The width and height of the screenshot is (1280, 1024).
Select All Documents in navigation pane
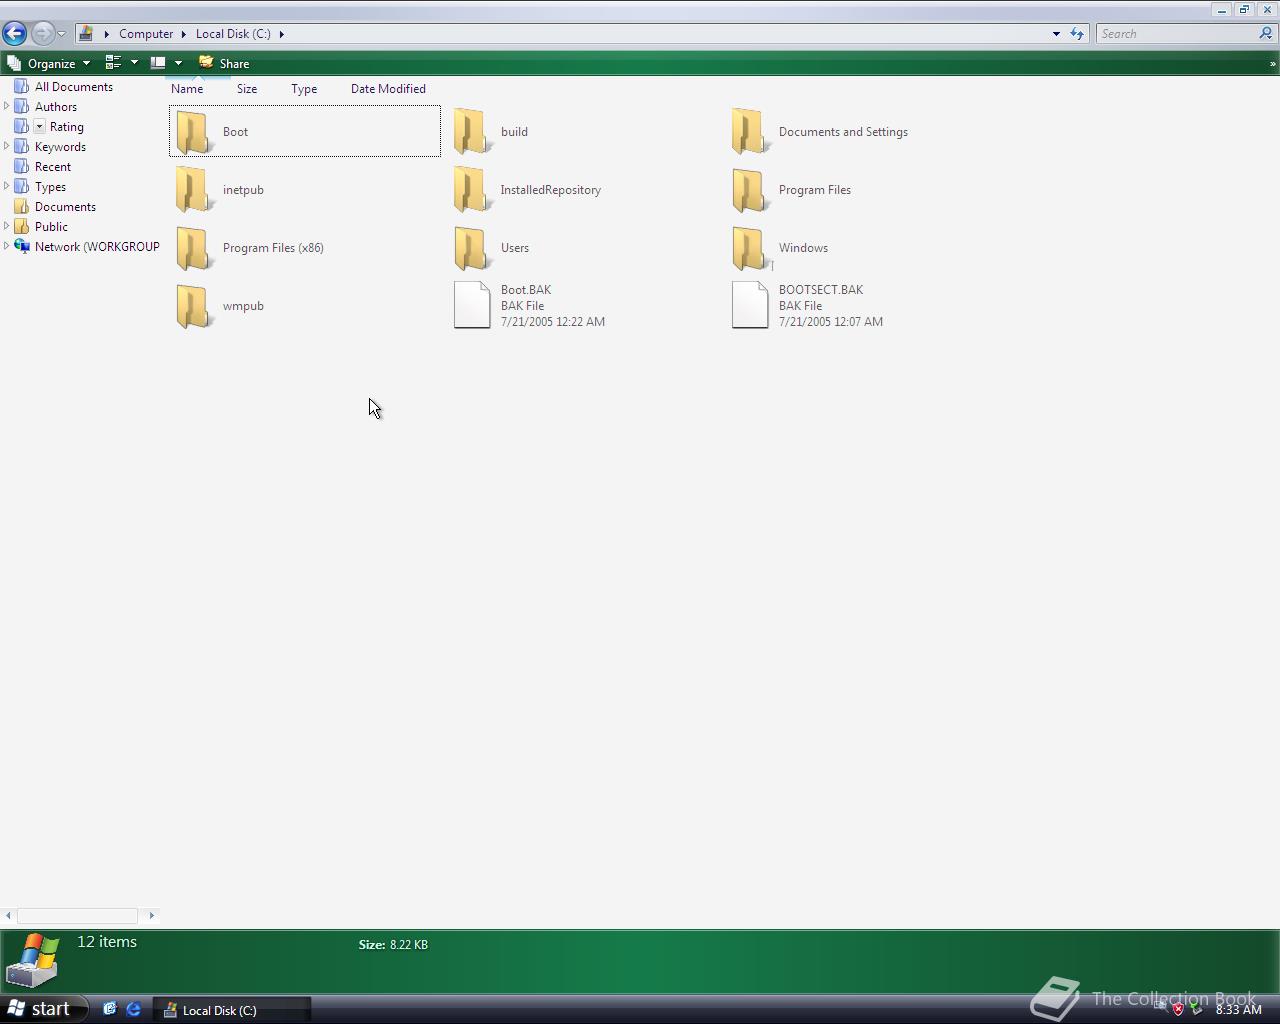pyautogui.click(x=74, y=87)
